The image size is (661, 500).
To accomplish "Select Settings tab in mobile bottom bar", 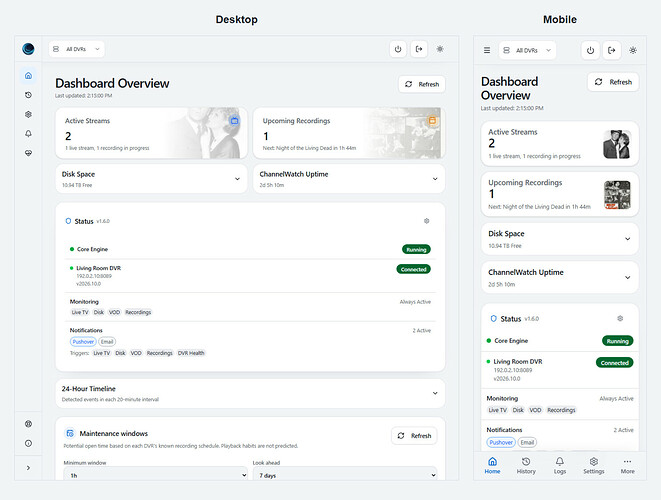I will [594, 465].
